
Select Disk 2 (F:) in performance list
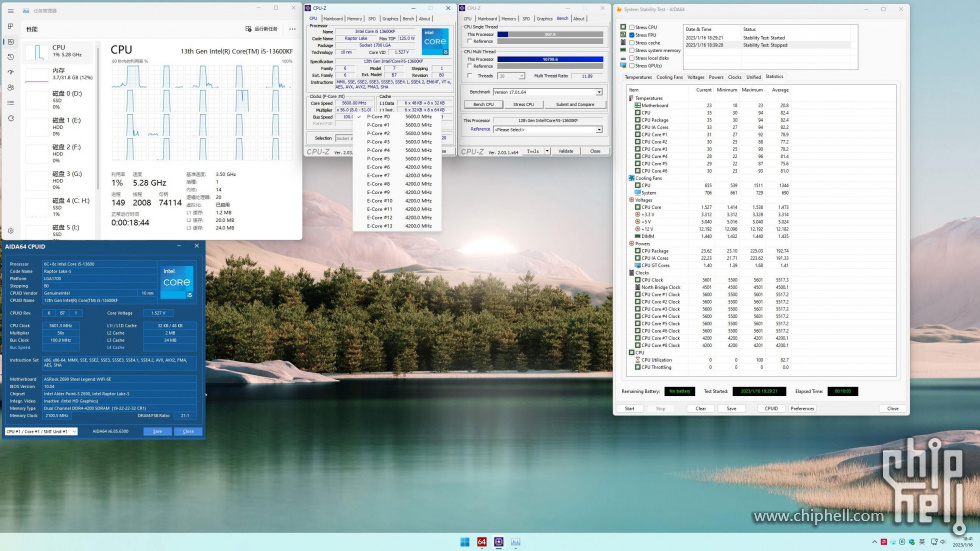tap(59, 154)
